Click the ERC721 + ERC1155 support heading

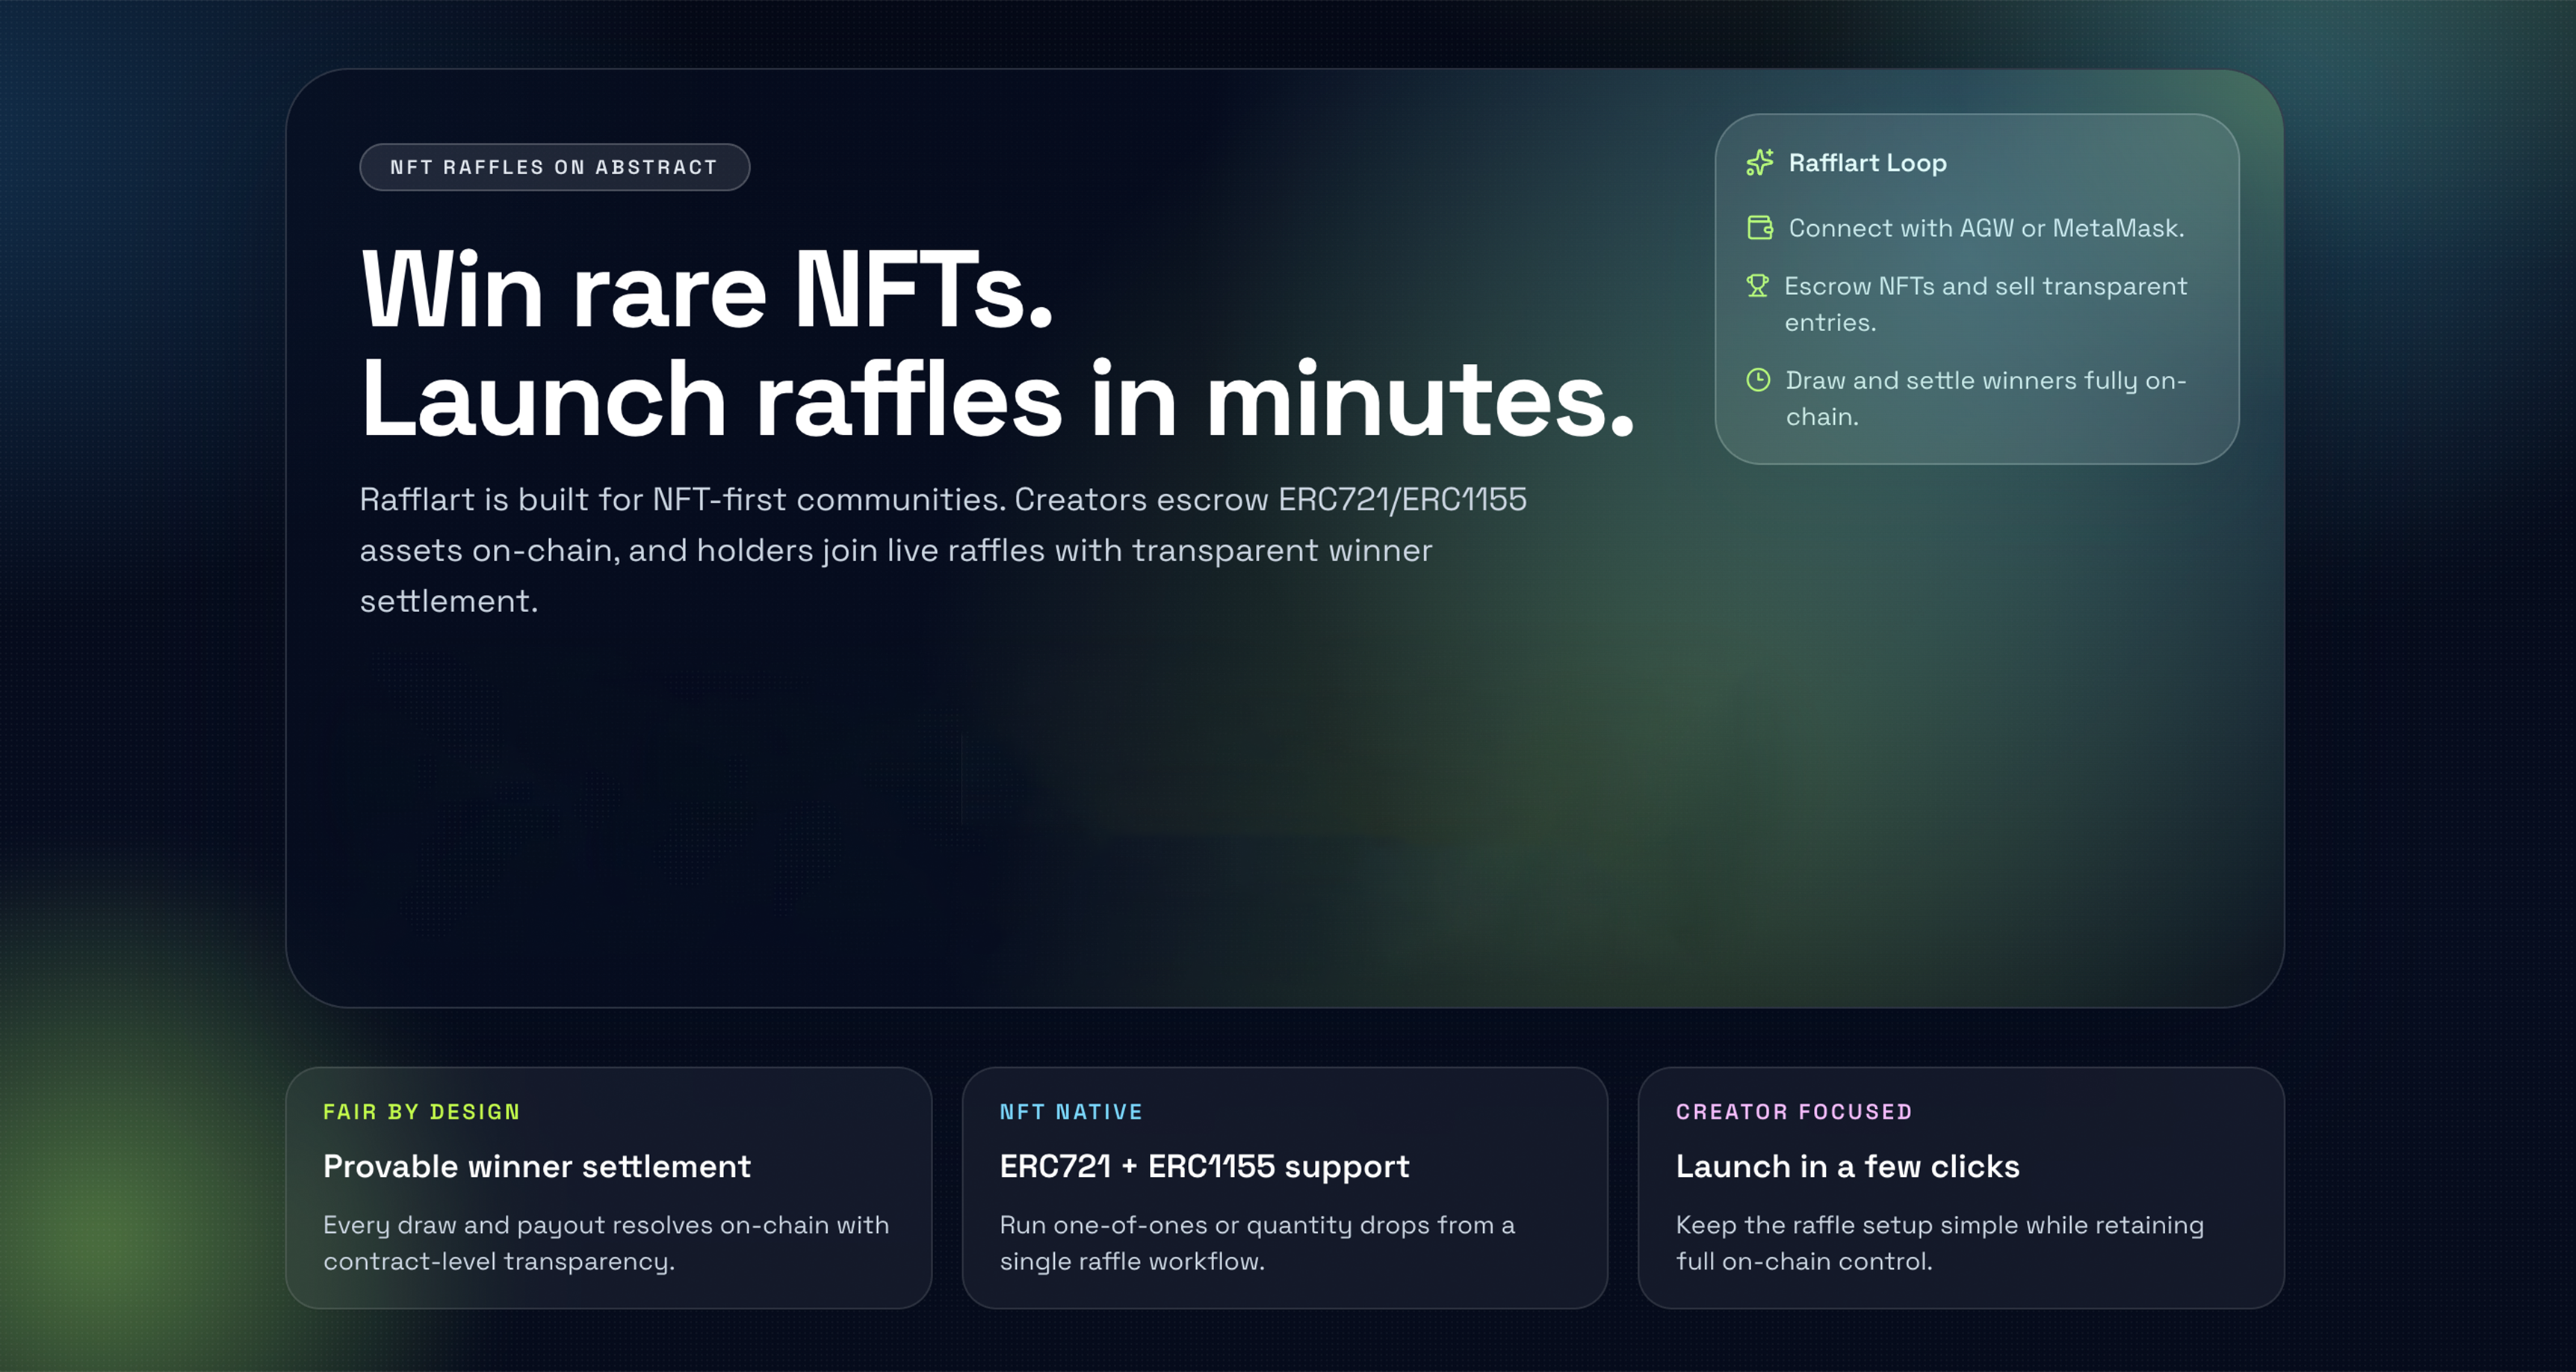(1204, 1166)
